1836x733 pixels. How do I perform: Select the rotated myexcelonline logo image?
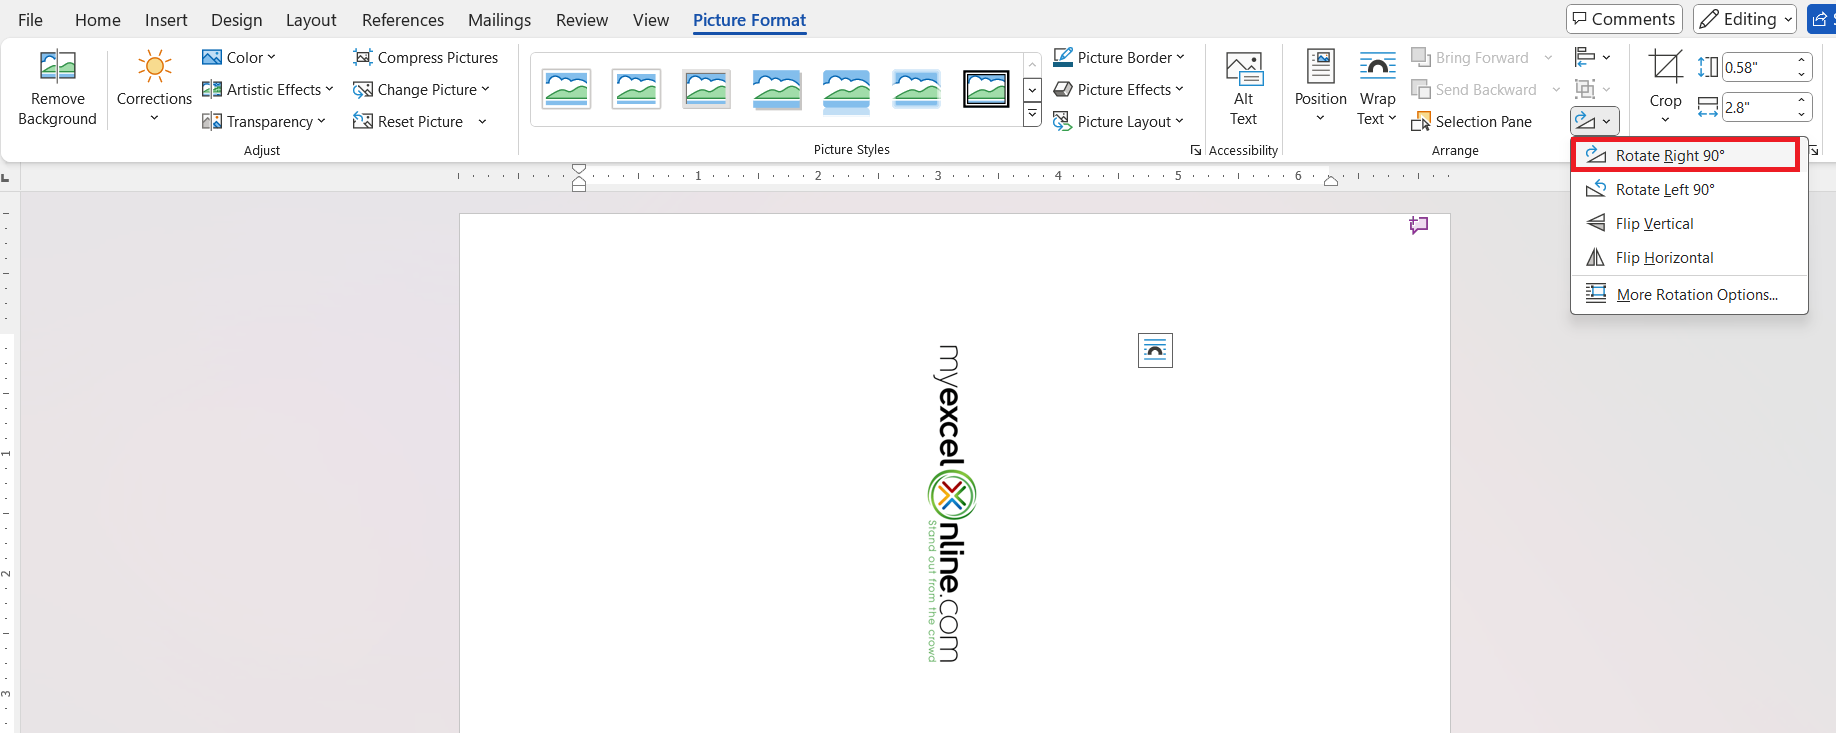(x=951, y=503)
